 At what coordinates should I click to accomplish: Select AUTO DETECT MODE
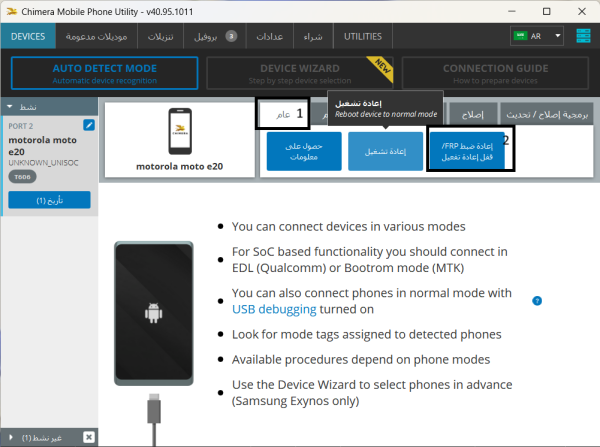point(104,73)
